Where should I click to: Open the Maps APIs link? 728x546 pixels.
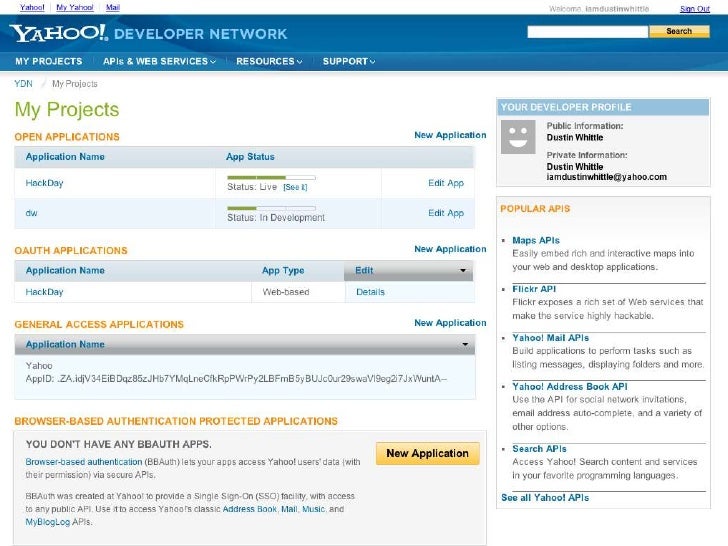coord(536,240)
